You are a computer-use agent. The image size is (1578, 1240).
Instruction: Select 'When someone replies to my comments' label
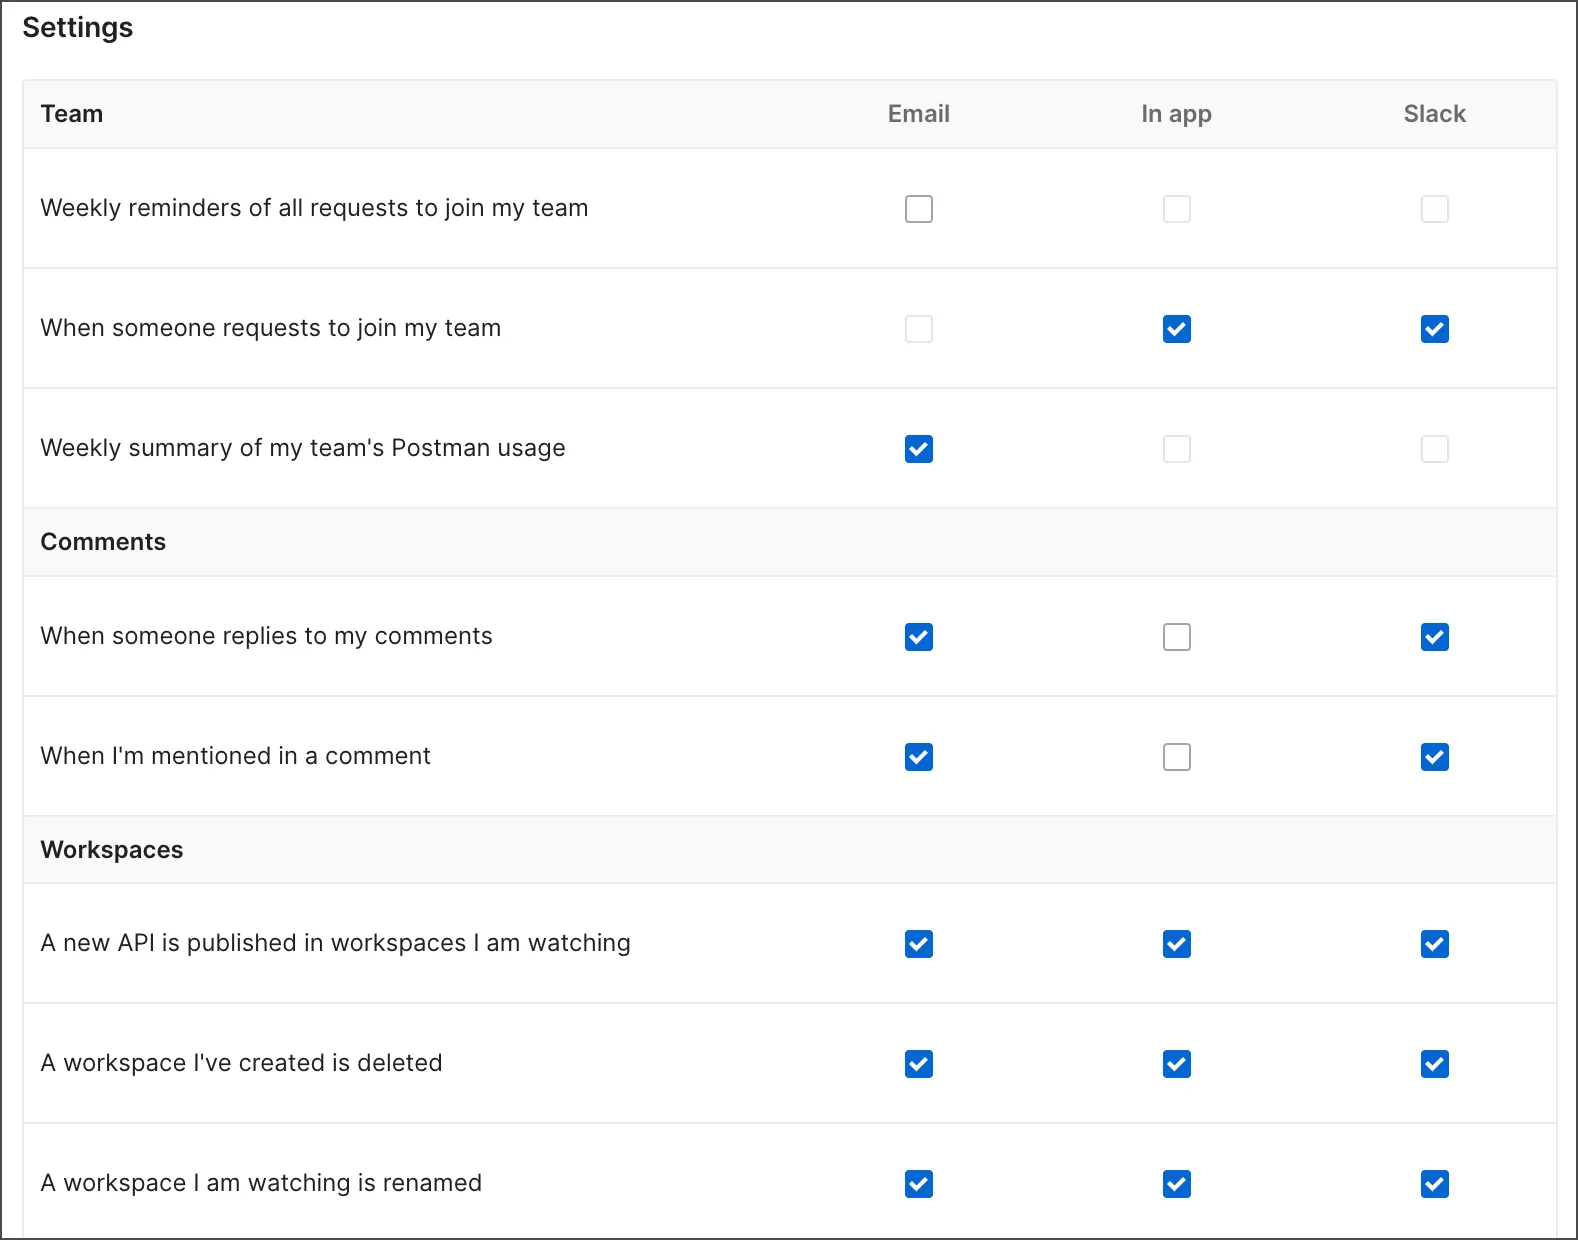pyautogui.click(x=266, y=636)
